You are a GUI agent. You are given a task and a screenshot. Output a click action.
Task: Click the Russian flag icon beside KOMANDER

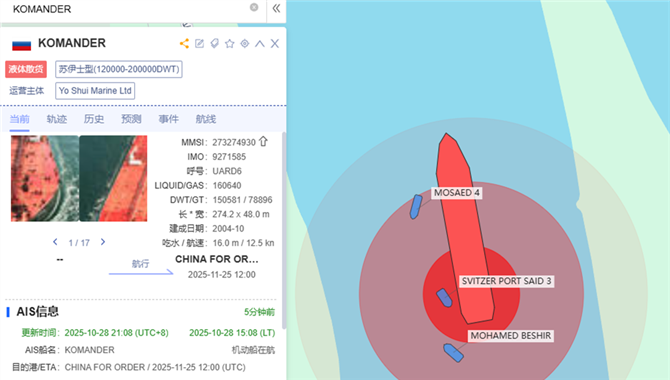point(21,45)
